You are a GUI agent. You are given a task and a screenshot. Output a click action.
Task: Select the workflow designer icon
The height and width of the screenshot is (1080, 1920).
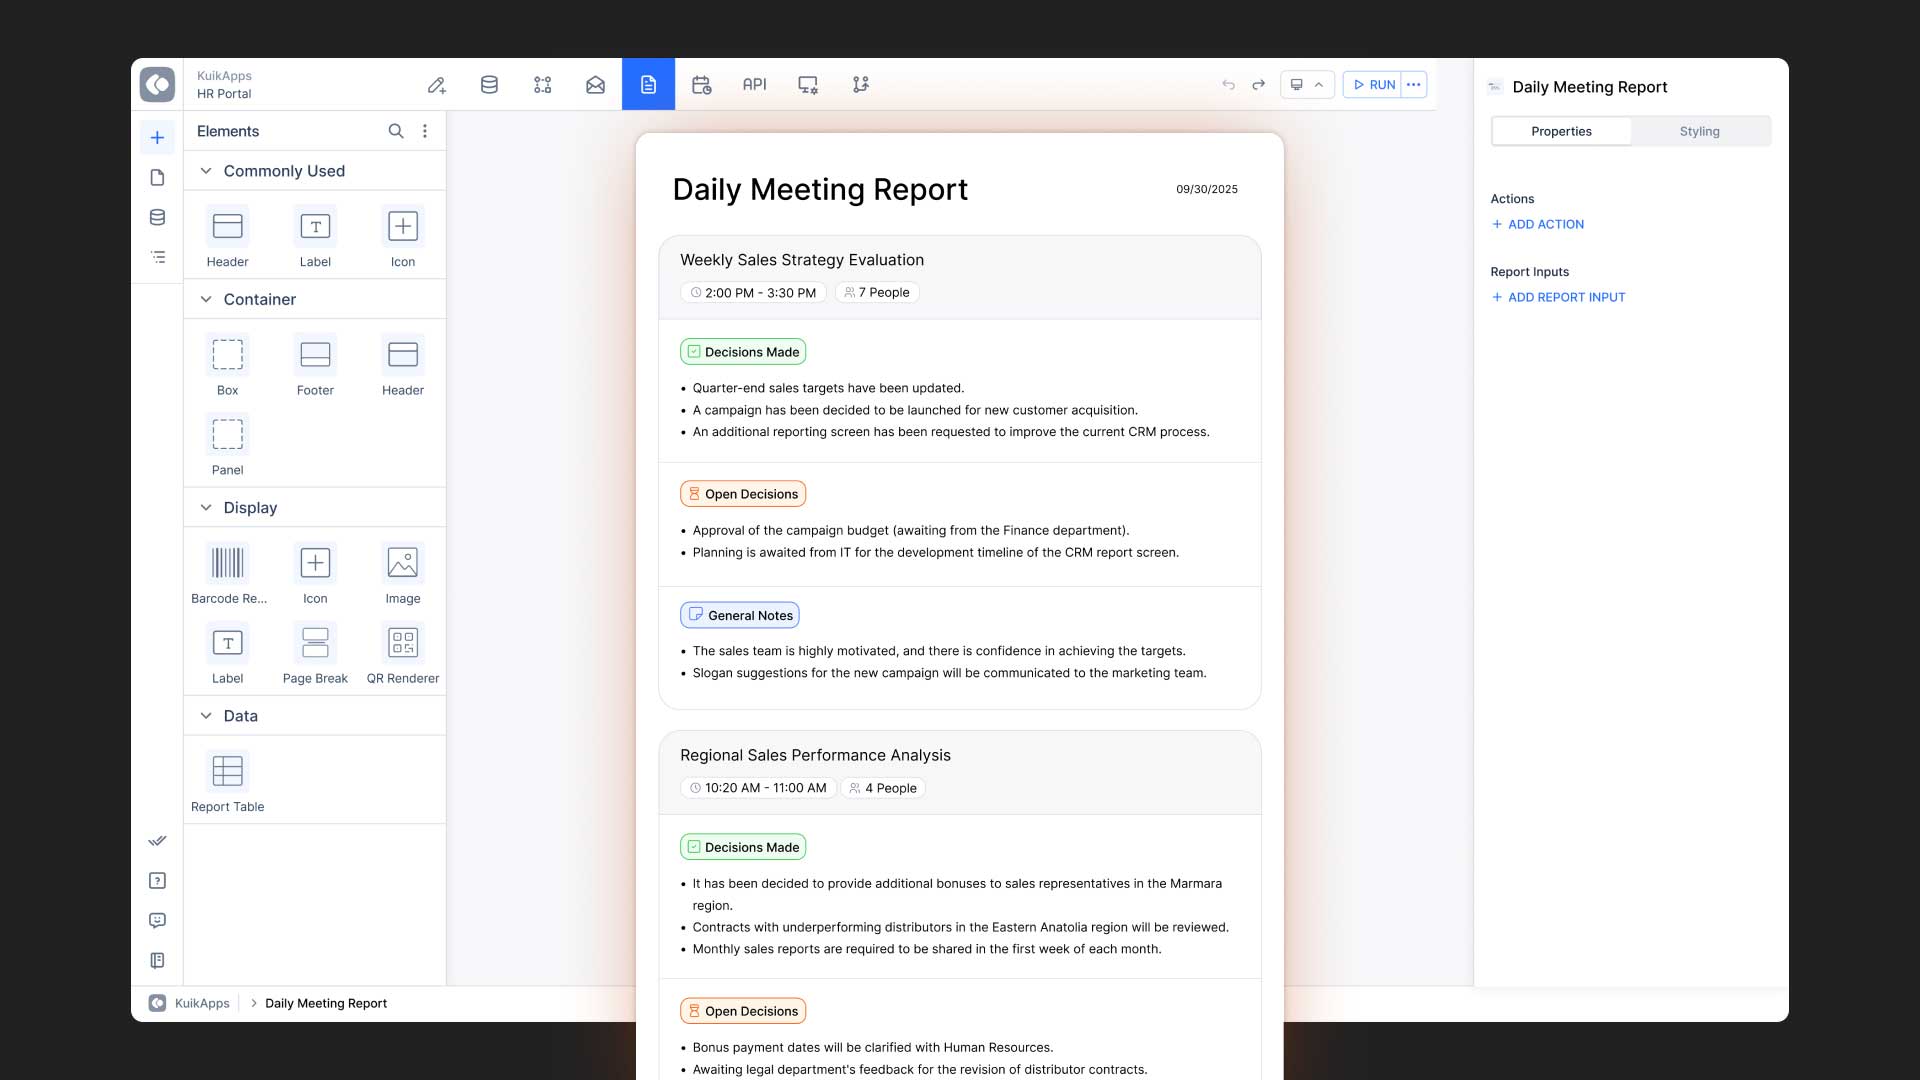pyautogui.click(x=542, y=85)
